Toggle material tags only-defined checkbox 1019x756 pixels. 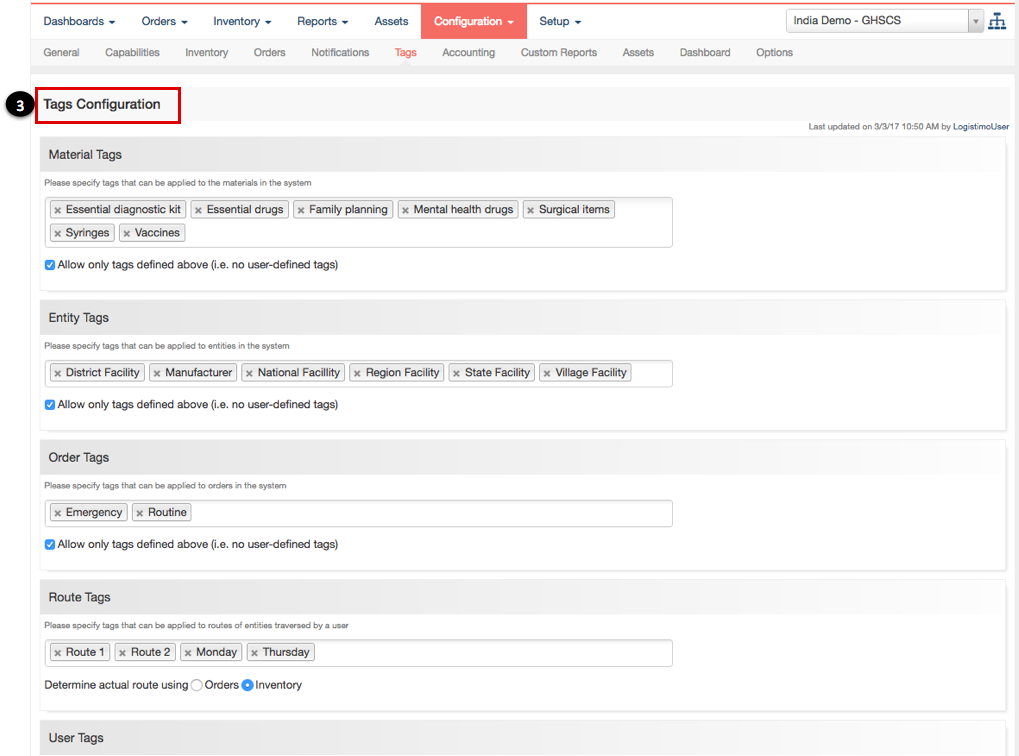[x=50, y=265]
